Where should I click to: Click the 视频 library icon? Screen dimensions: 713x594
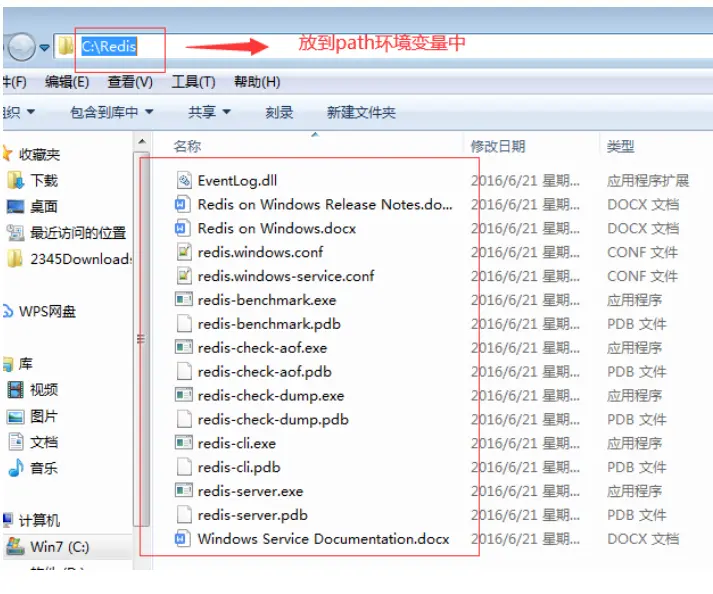tap(15, 390)
